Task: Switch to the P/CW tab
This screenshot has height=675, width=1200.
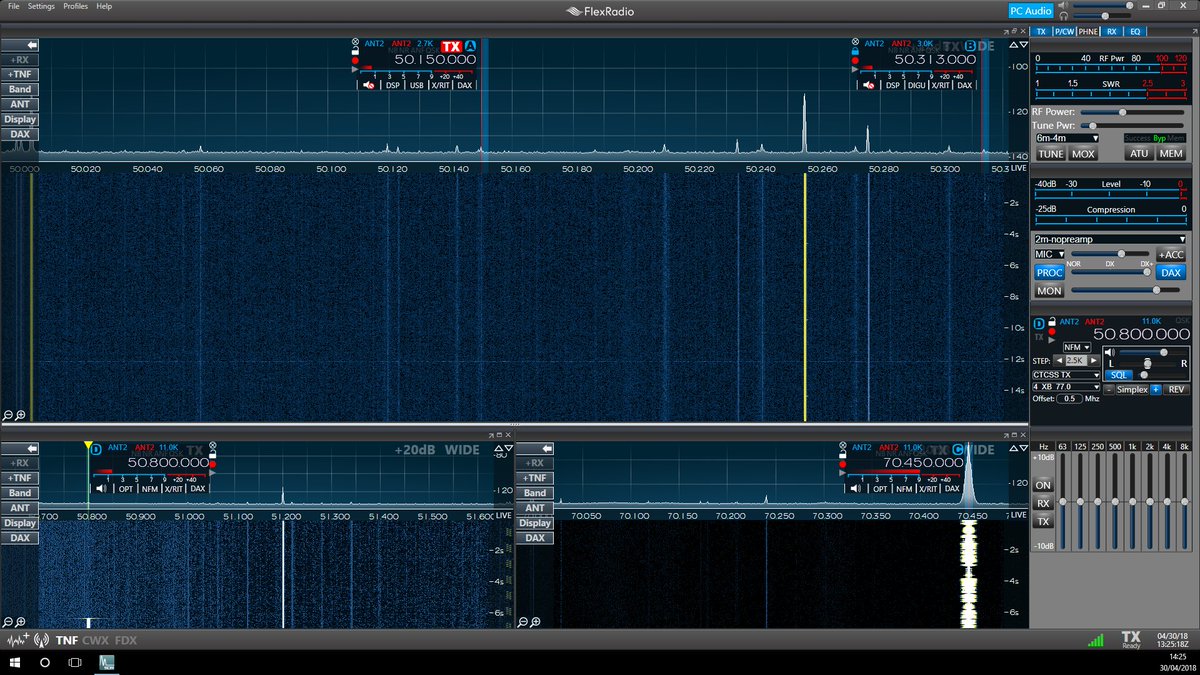Action: coord(1063,31)
